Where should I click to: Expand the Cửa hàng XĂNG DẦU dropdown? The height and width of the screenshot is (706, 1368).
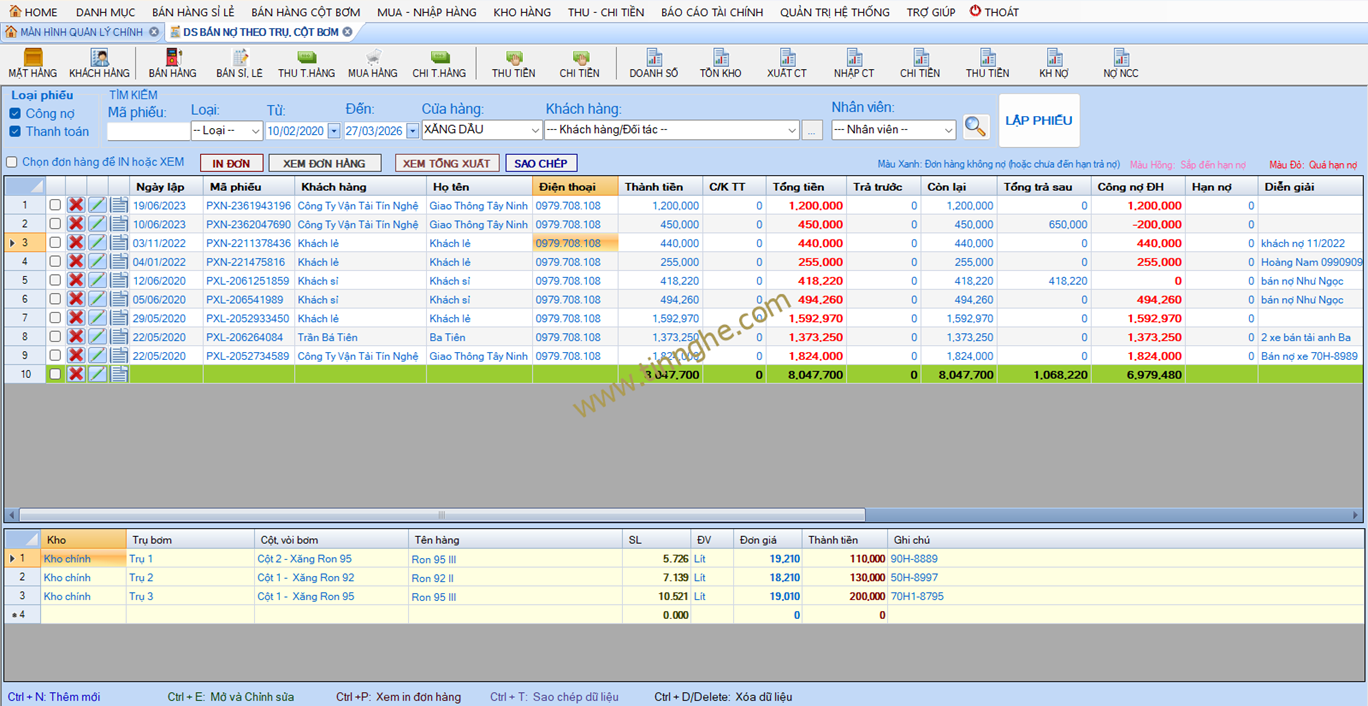click(535, 130)
